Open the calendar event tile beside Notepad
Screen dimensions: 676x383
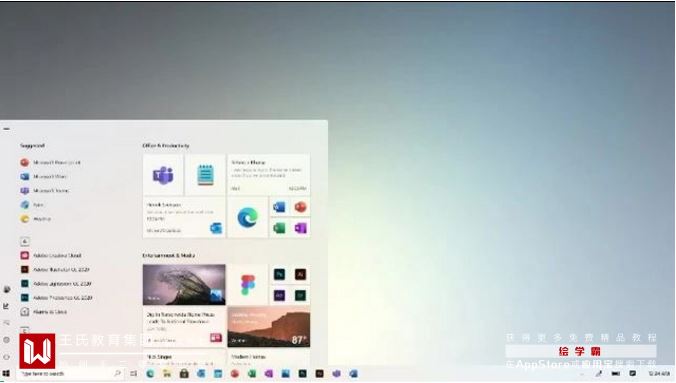[269, 175]
